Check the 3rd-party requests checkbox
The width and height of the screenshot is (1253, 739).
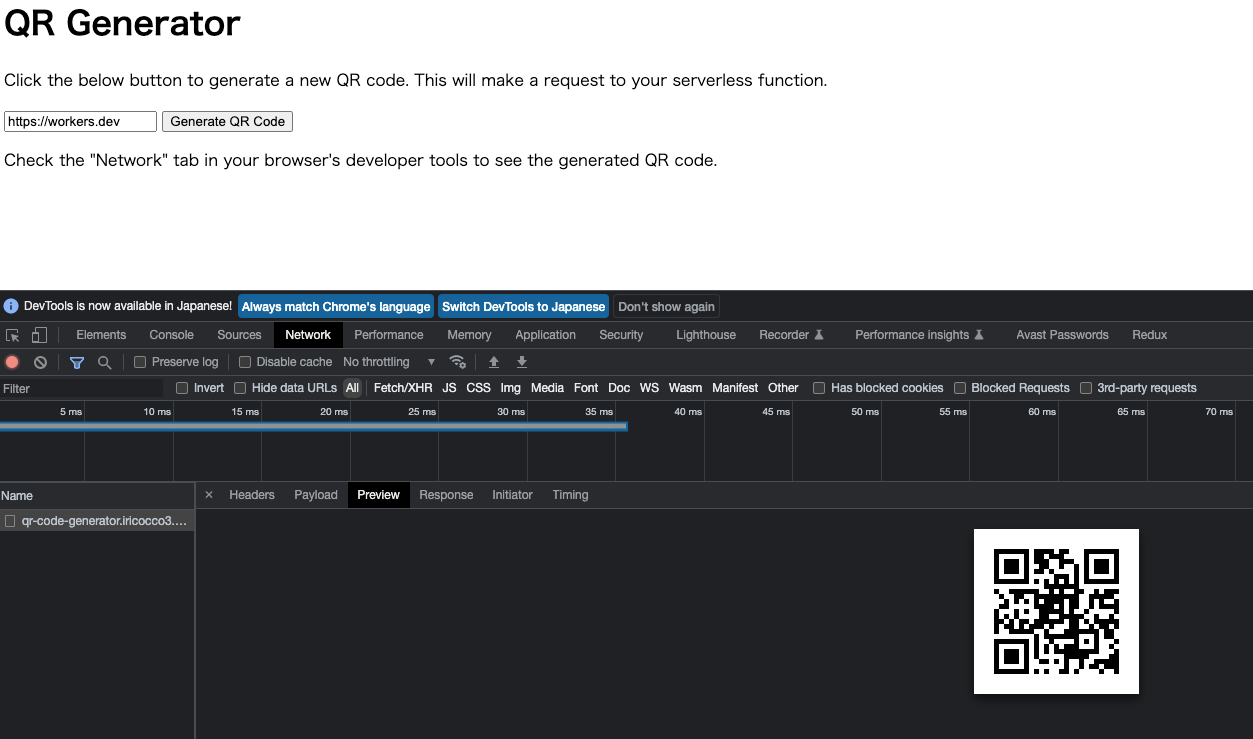pos(1086,388)
